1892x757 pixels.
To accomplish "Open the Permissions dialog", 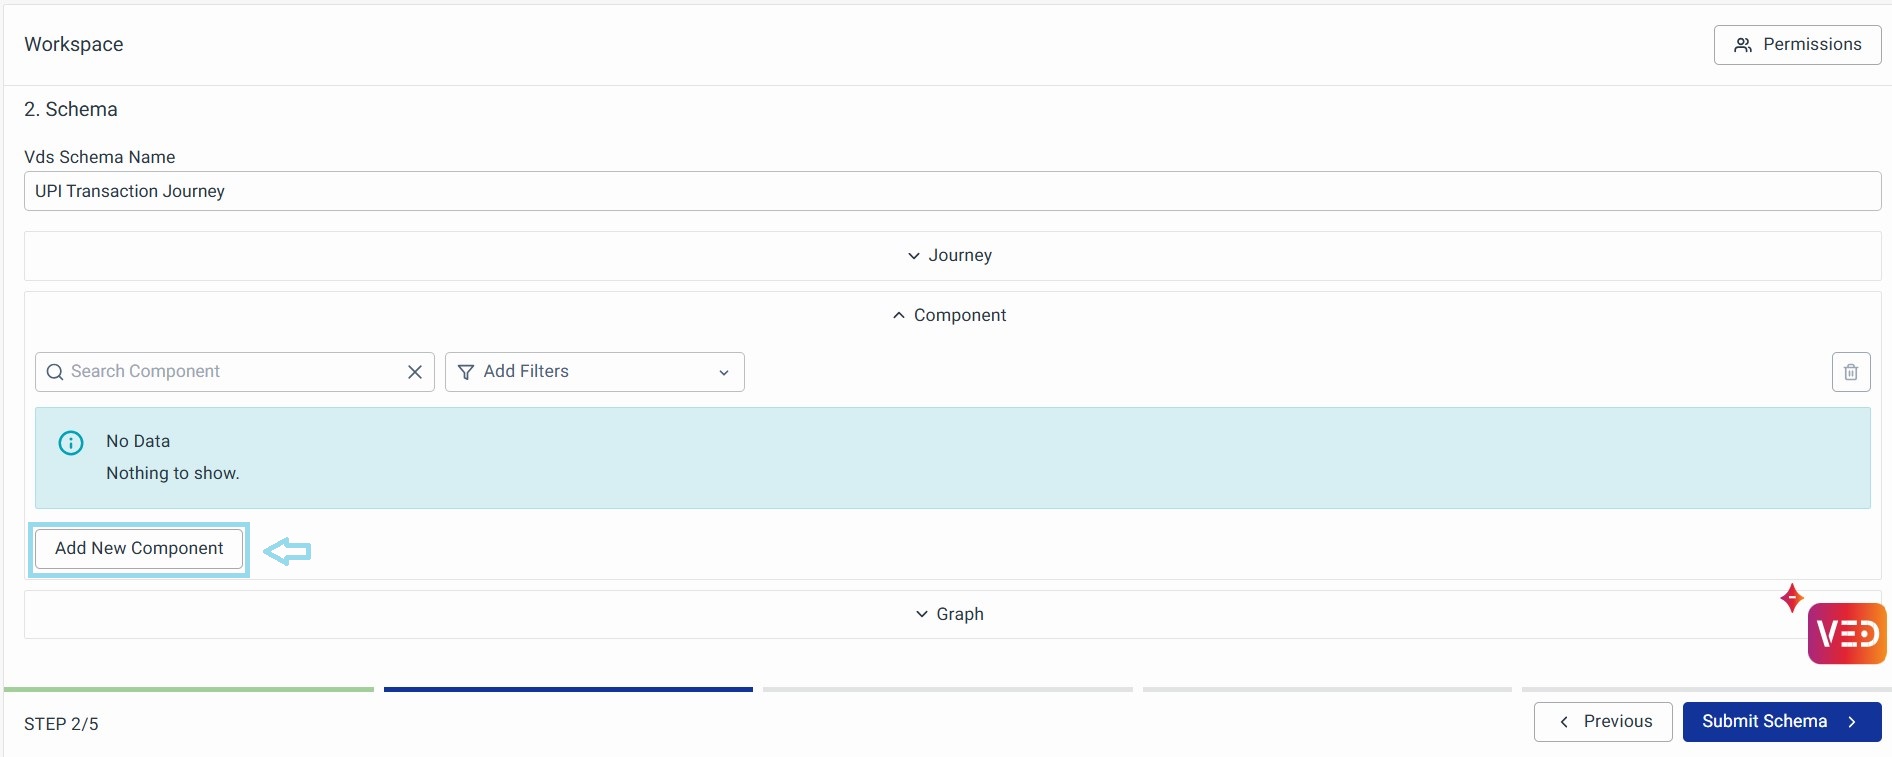I will tap(1797, 45).
